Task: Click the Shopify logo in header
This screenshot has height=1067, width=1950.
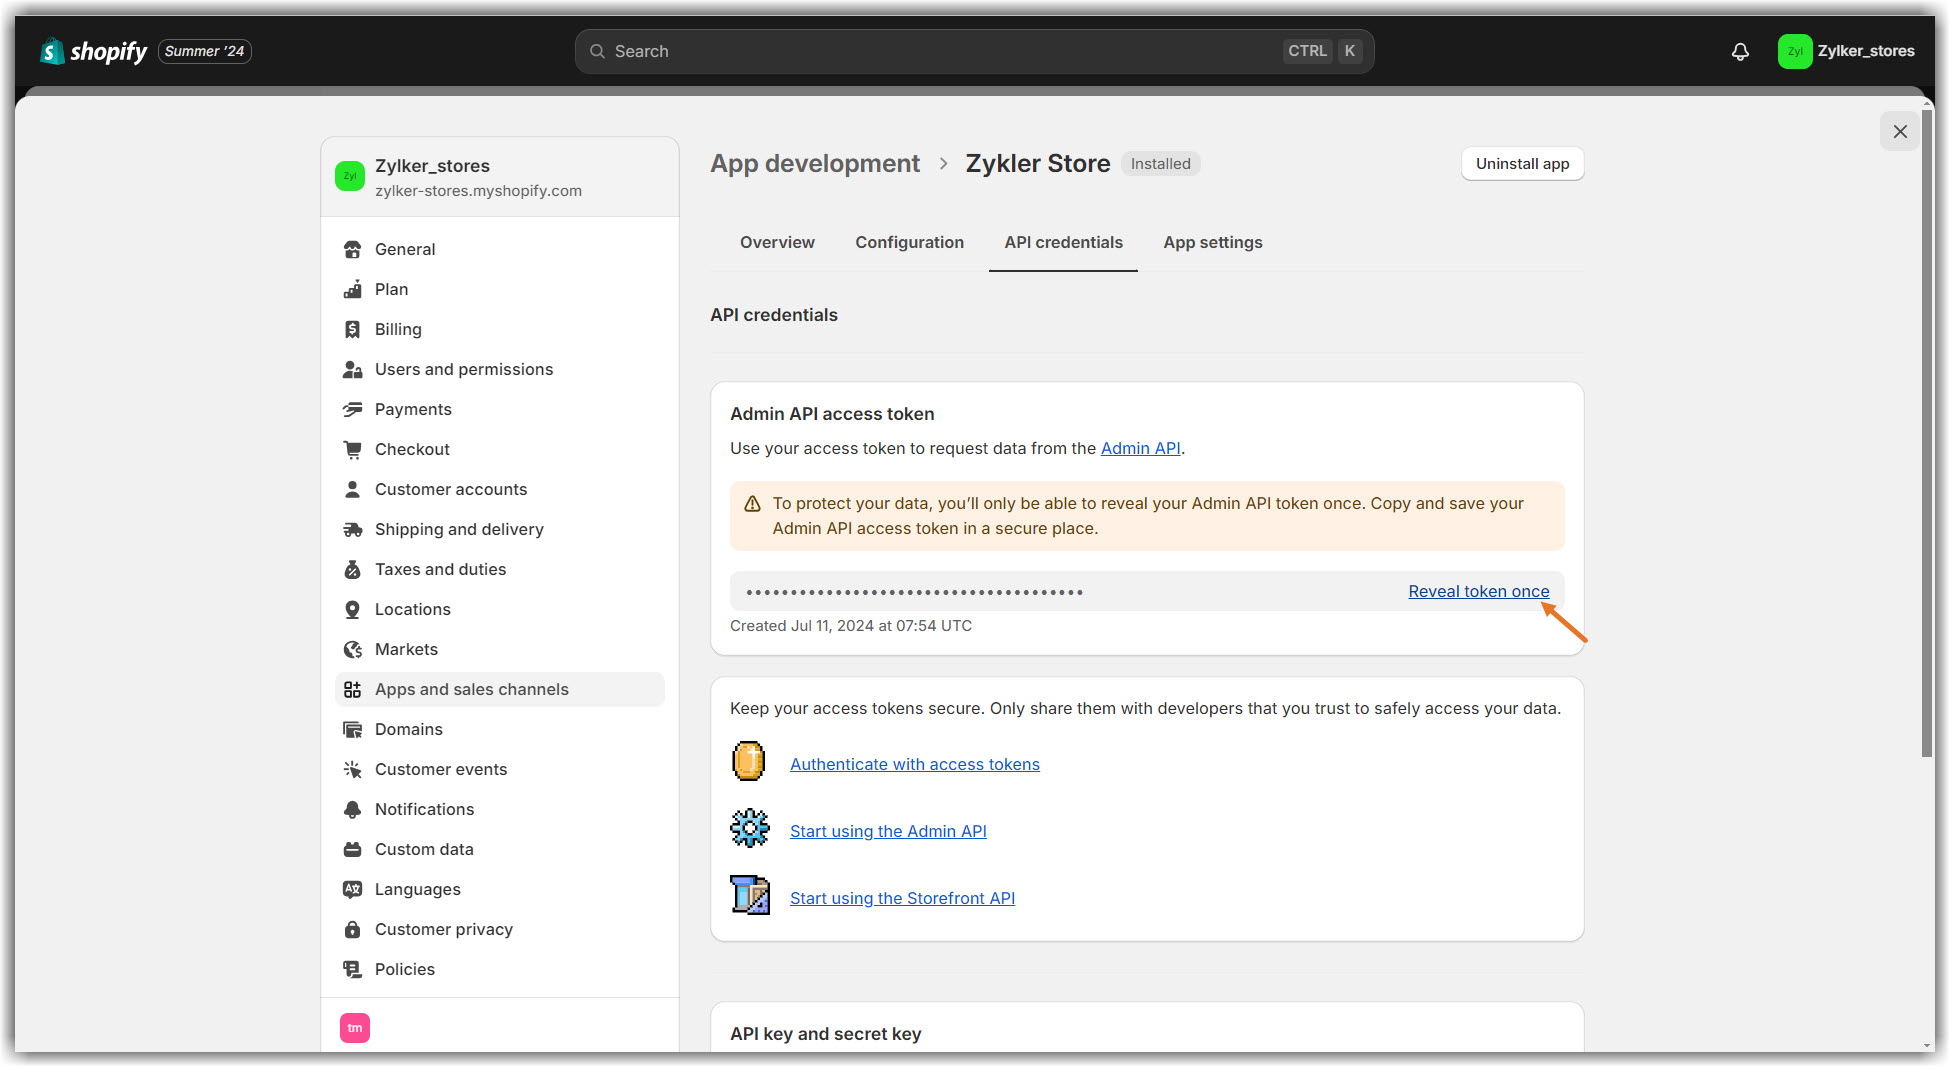Action: coord(94,51)
